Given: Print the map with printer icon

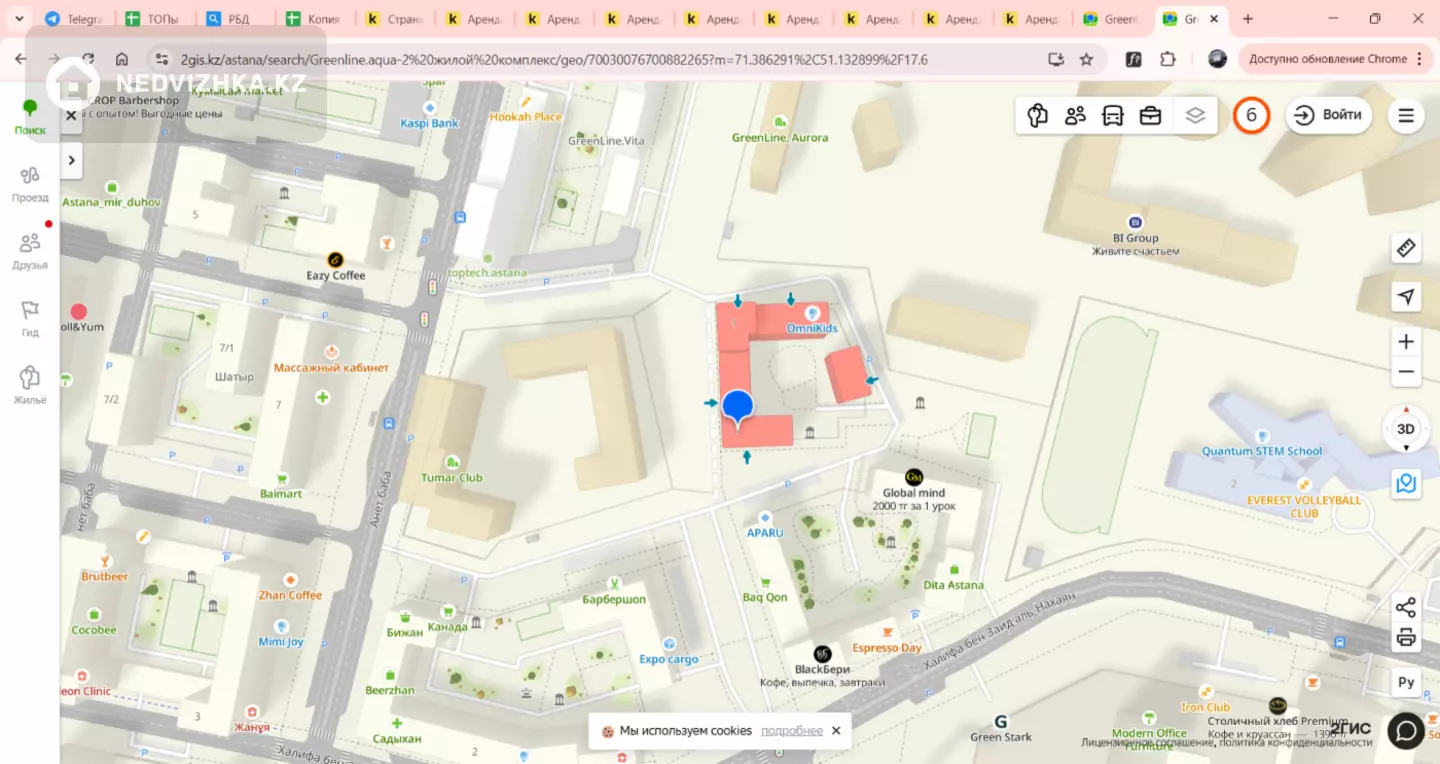Looking at the screenshot, I should click(x=1406, y=637).
